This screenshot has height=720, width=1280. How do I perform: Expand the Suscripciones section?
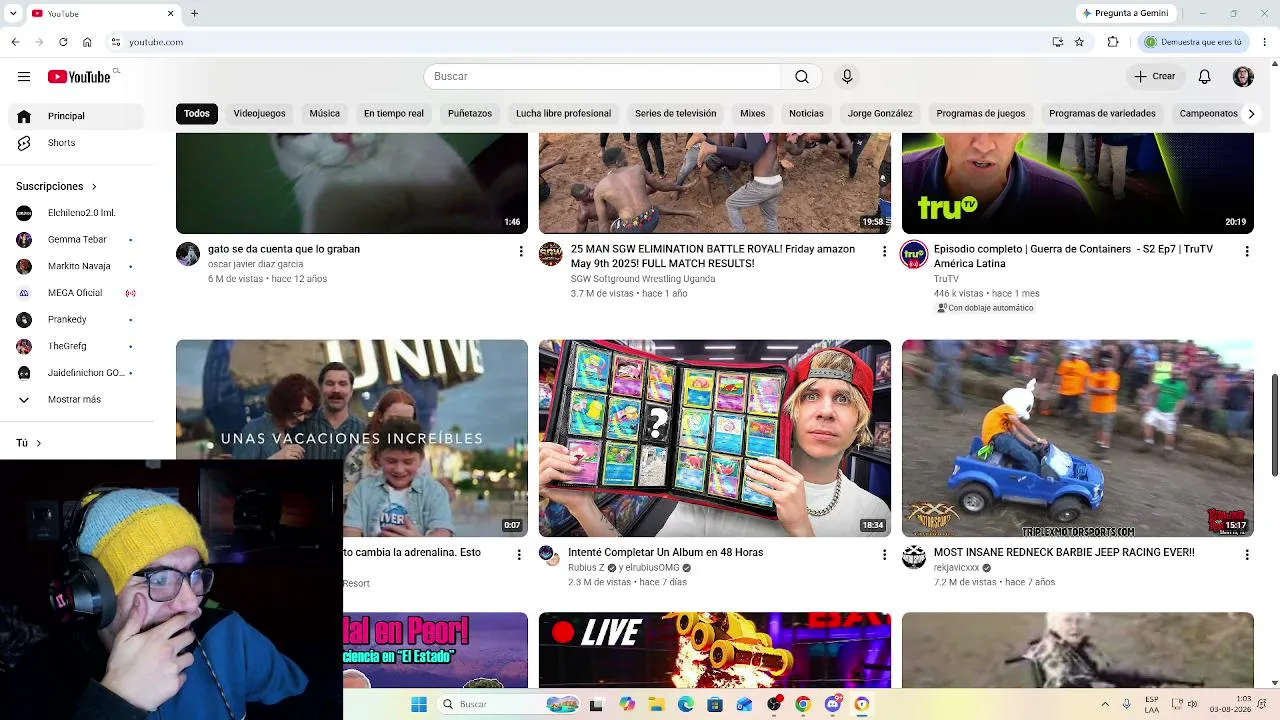57,186
